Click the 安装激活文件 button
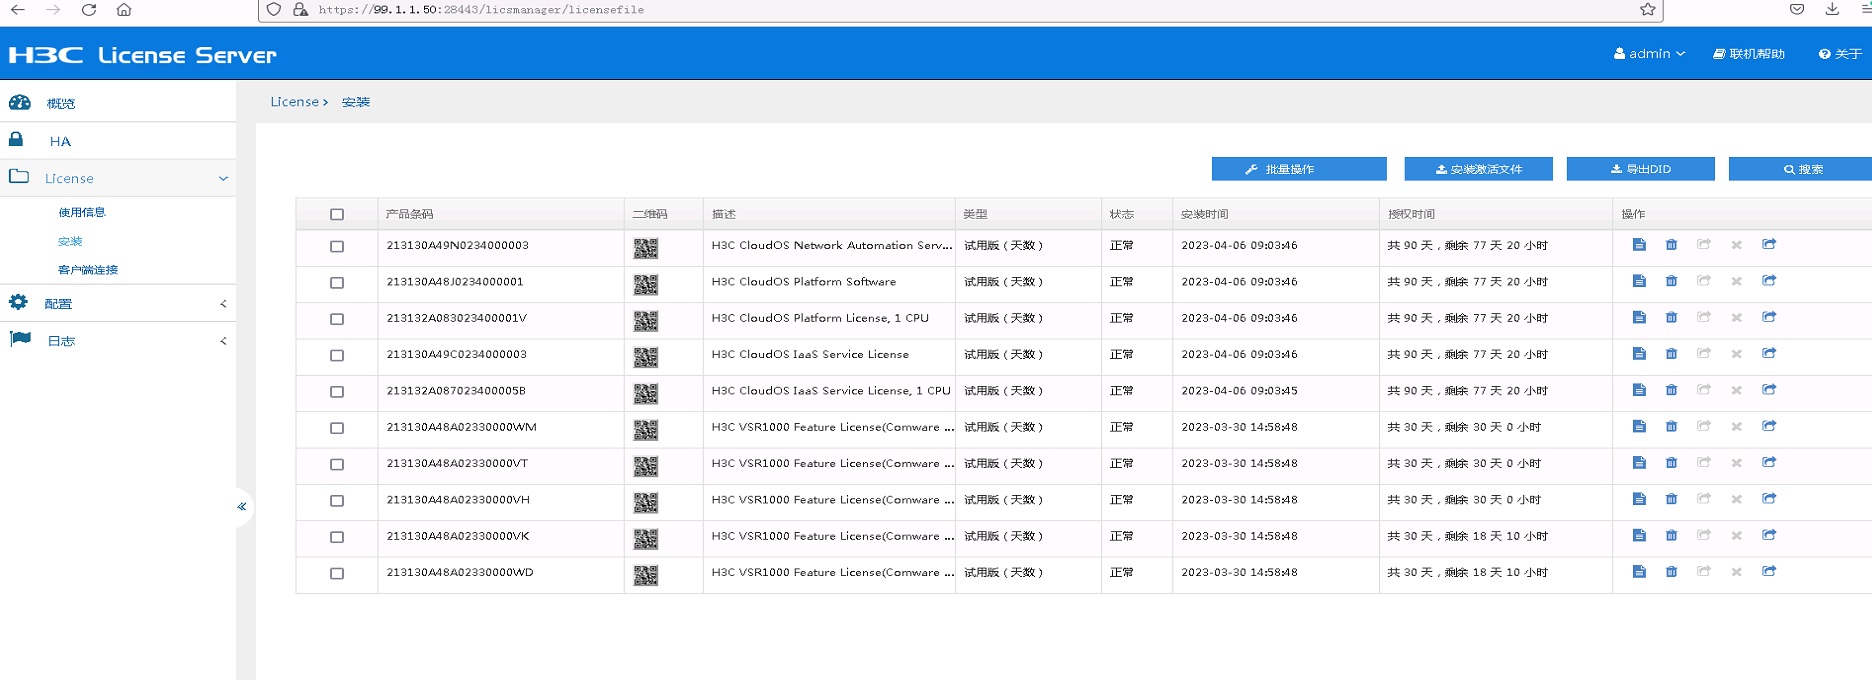Image resolution: width=1872 pixels, height=680 pixels. 1478,169
